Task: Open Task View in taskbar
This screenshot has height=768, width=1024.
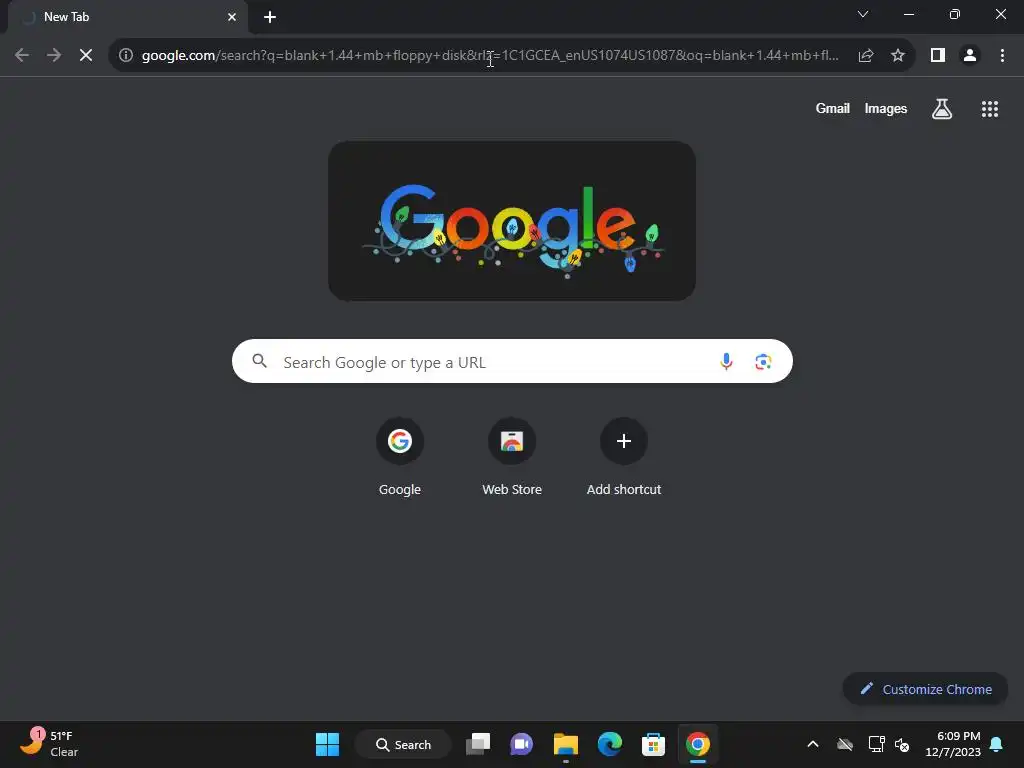Action: click(478, 744)
